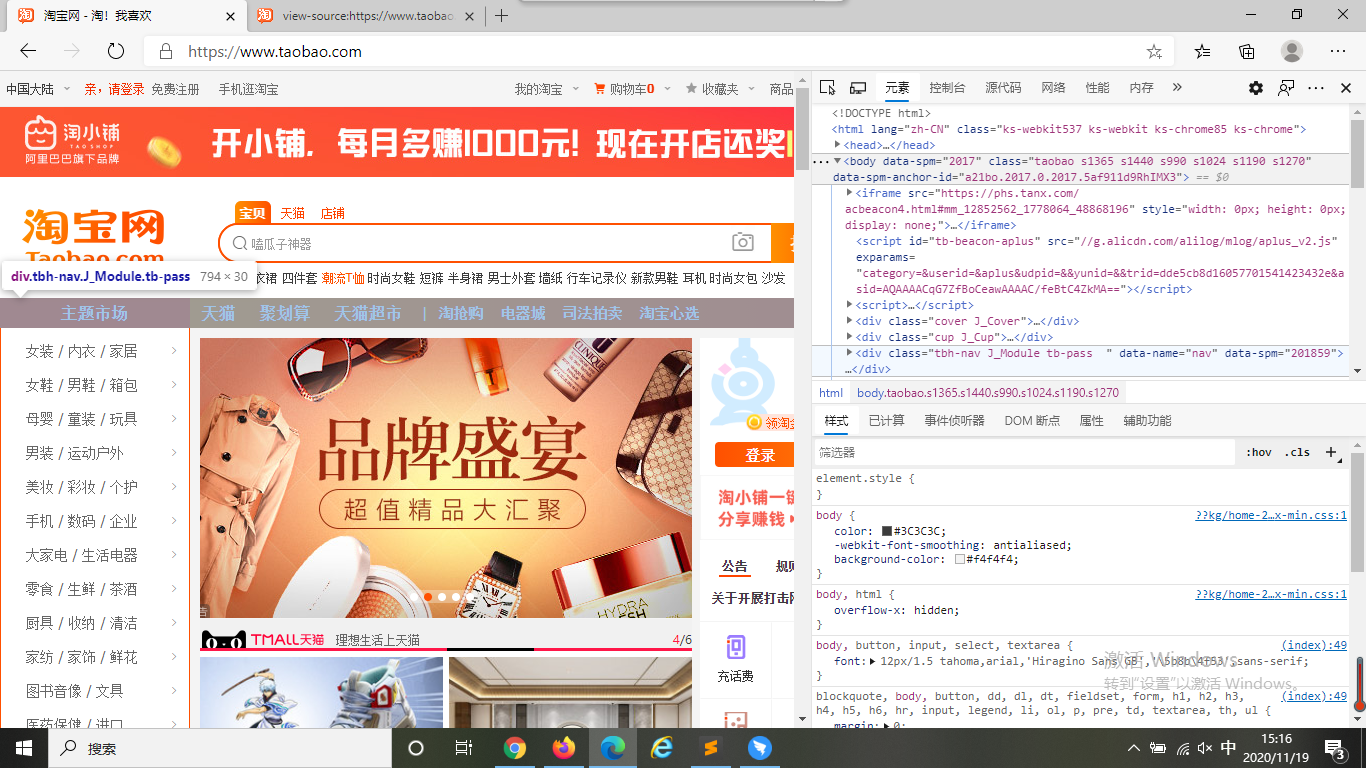Expand the div cup J_Cup node

[x=850, y=337]
